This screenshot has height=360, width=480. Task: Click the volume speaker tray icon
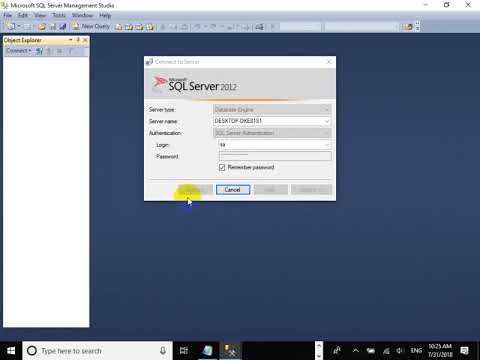pos(400,351)
